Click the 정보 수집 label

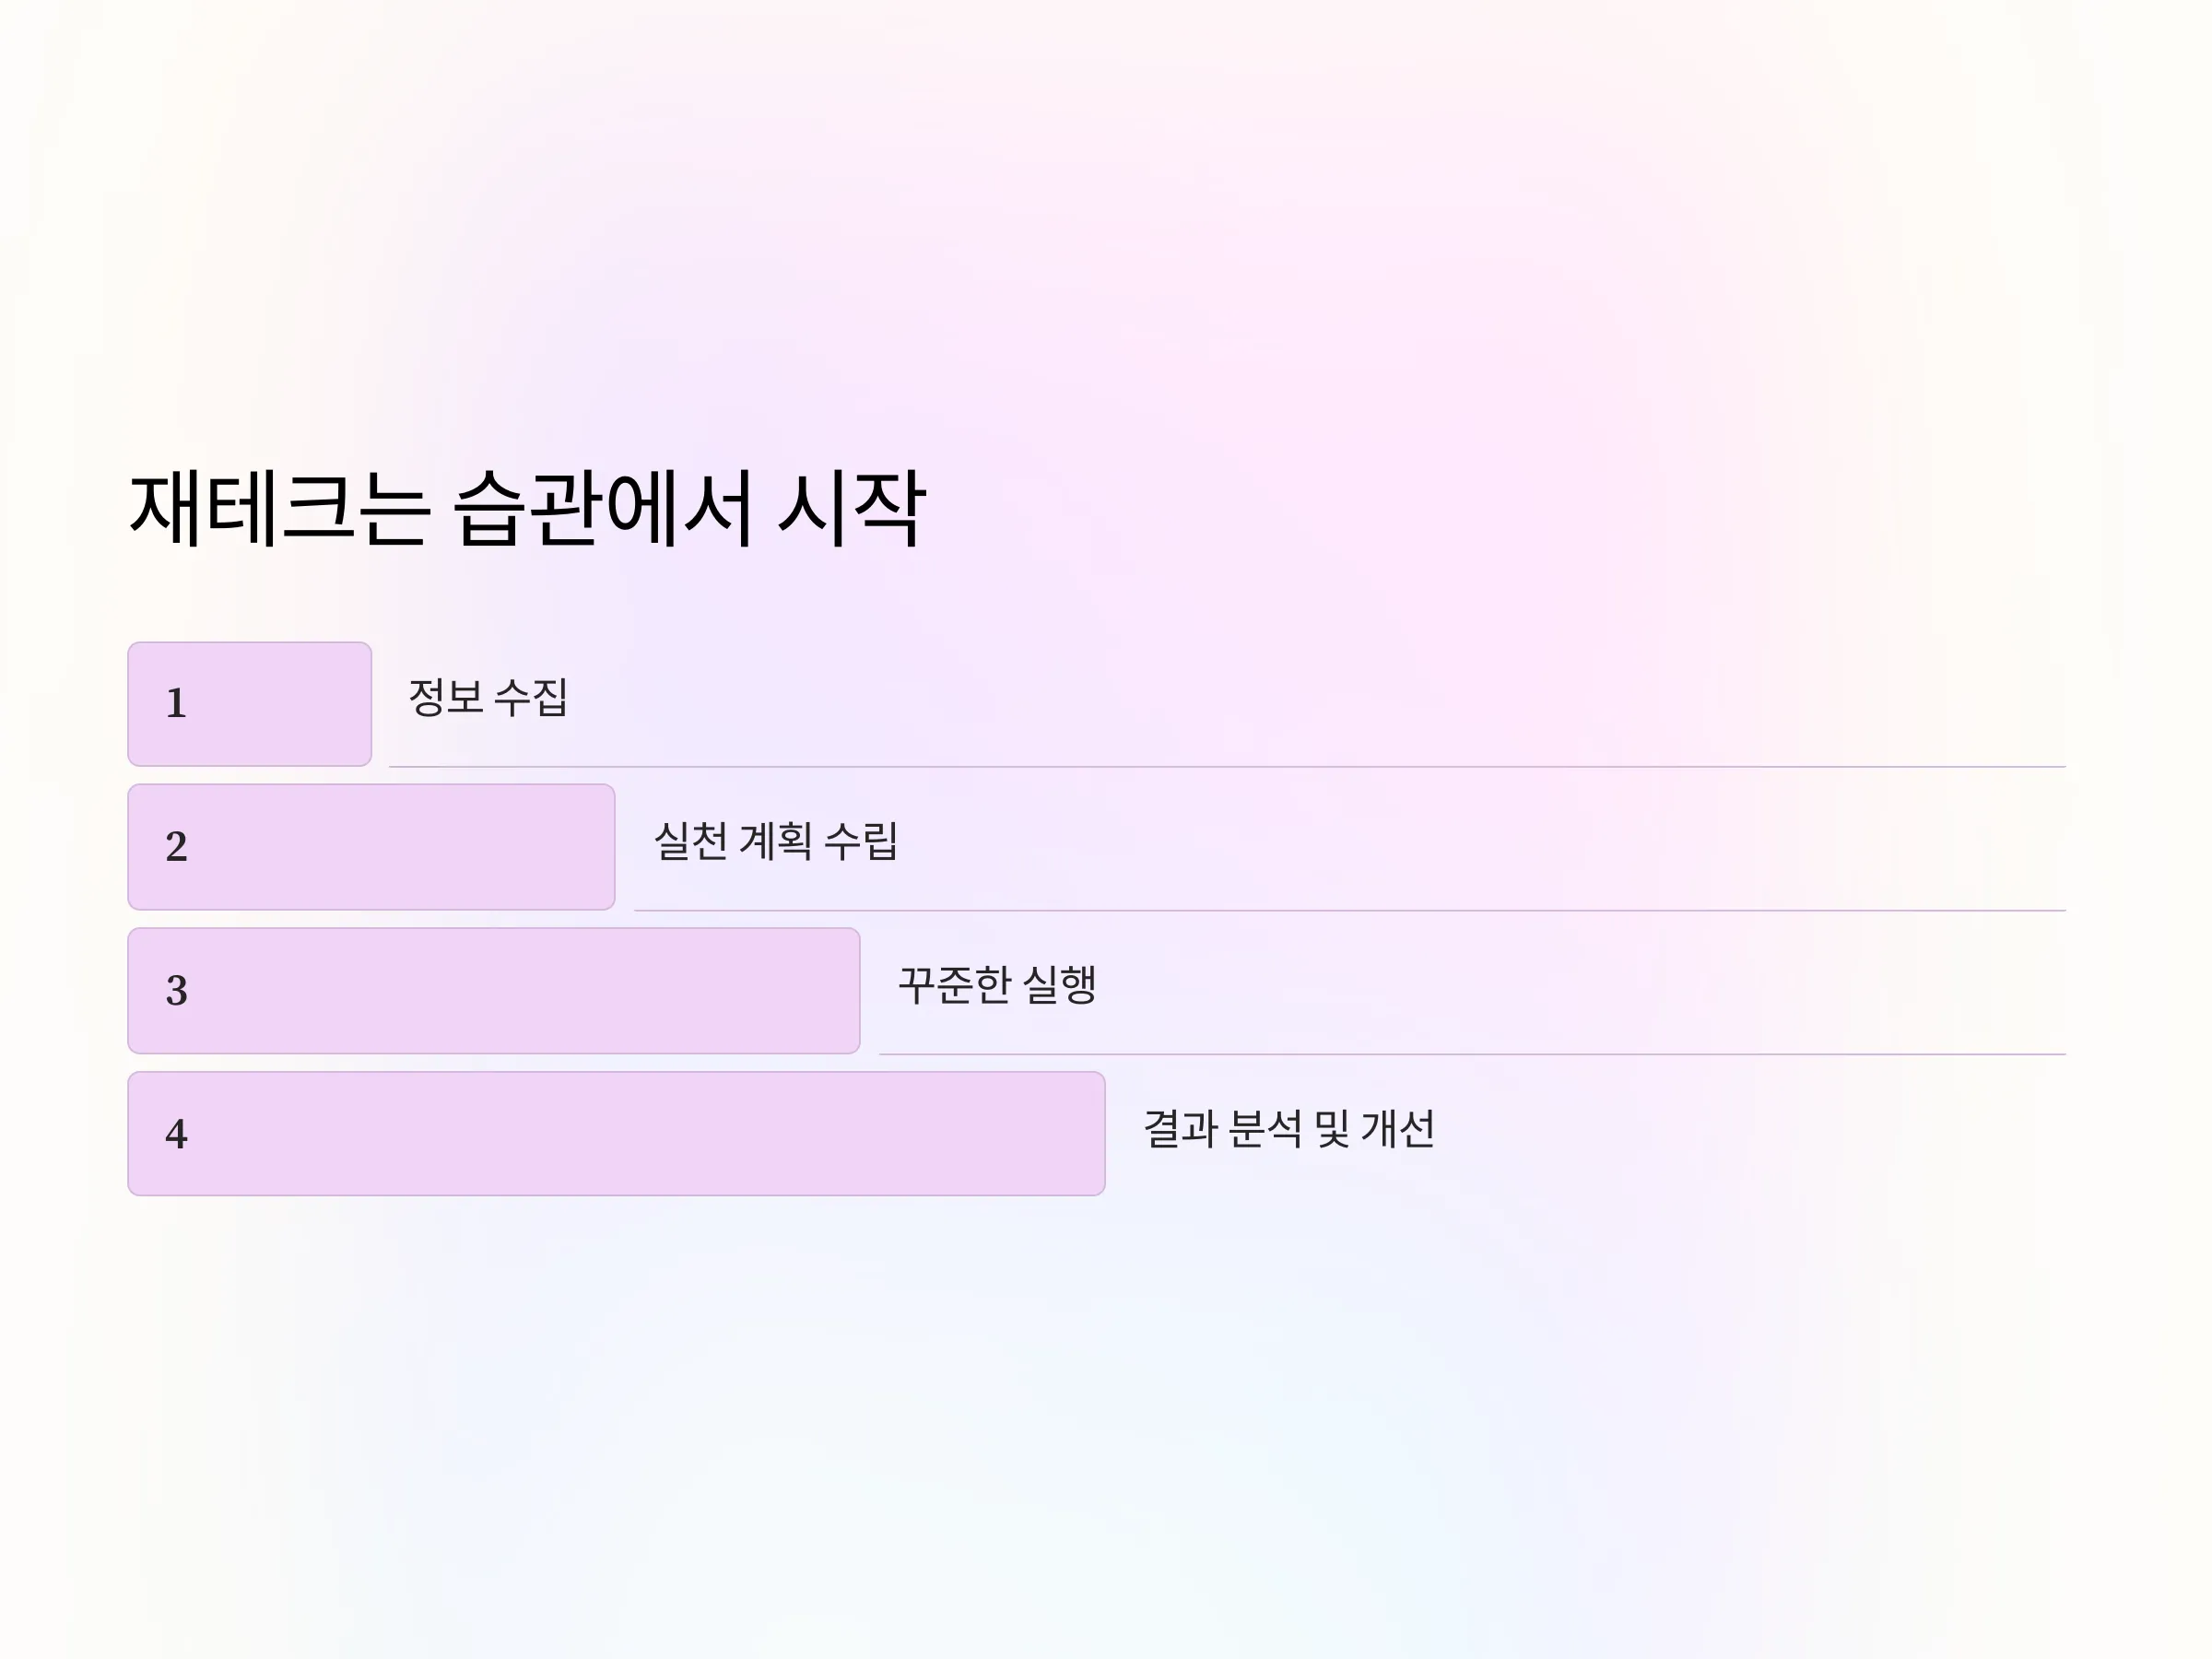tap(488, 697)
